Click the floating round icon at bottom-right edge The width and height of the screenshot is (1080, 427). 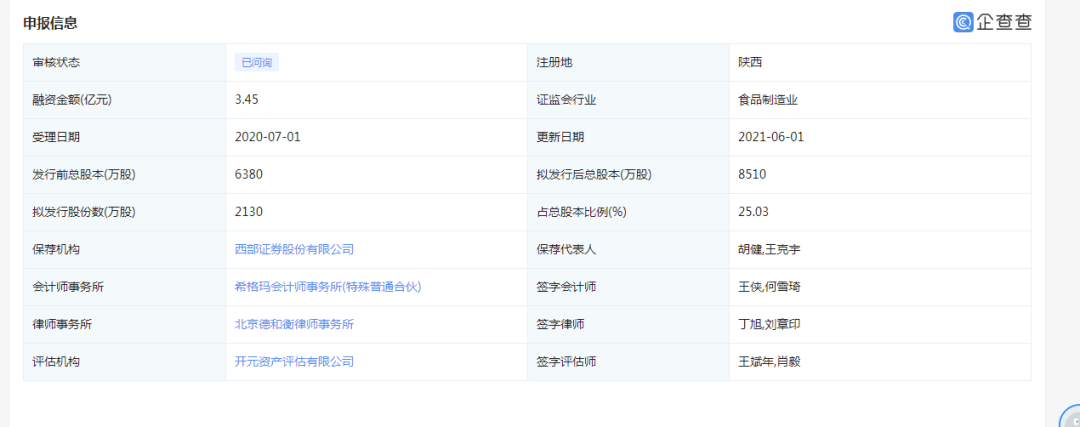click(1071, 418)
